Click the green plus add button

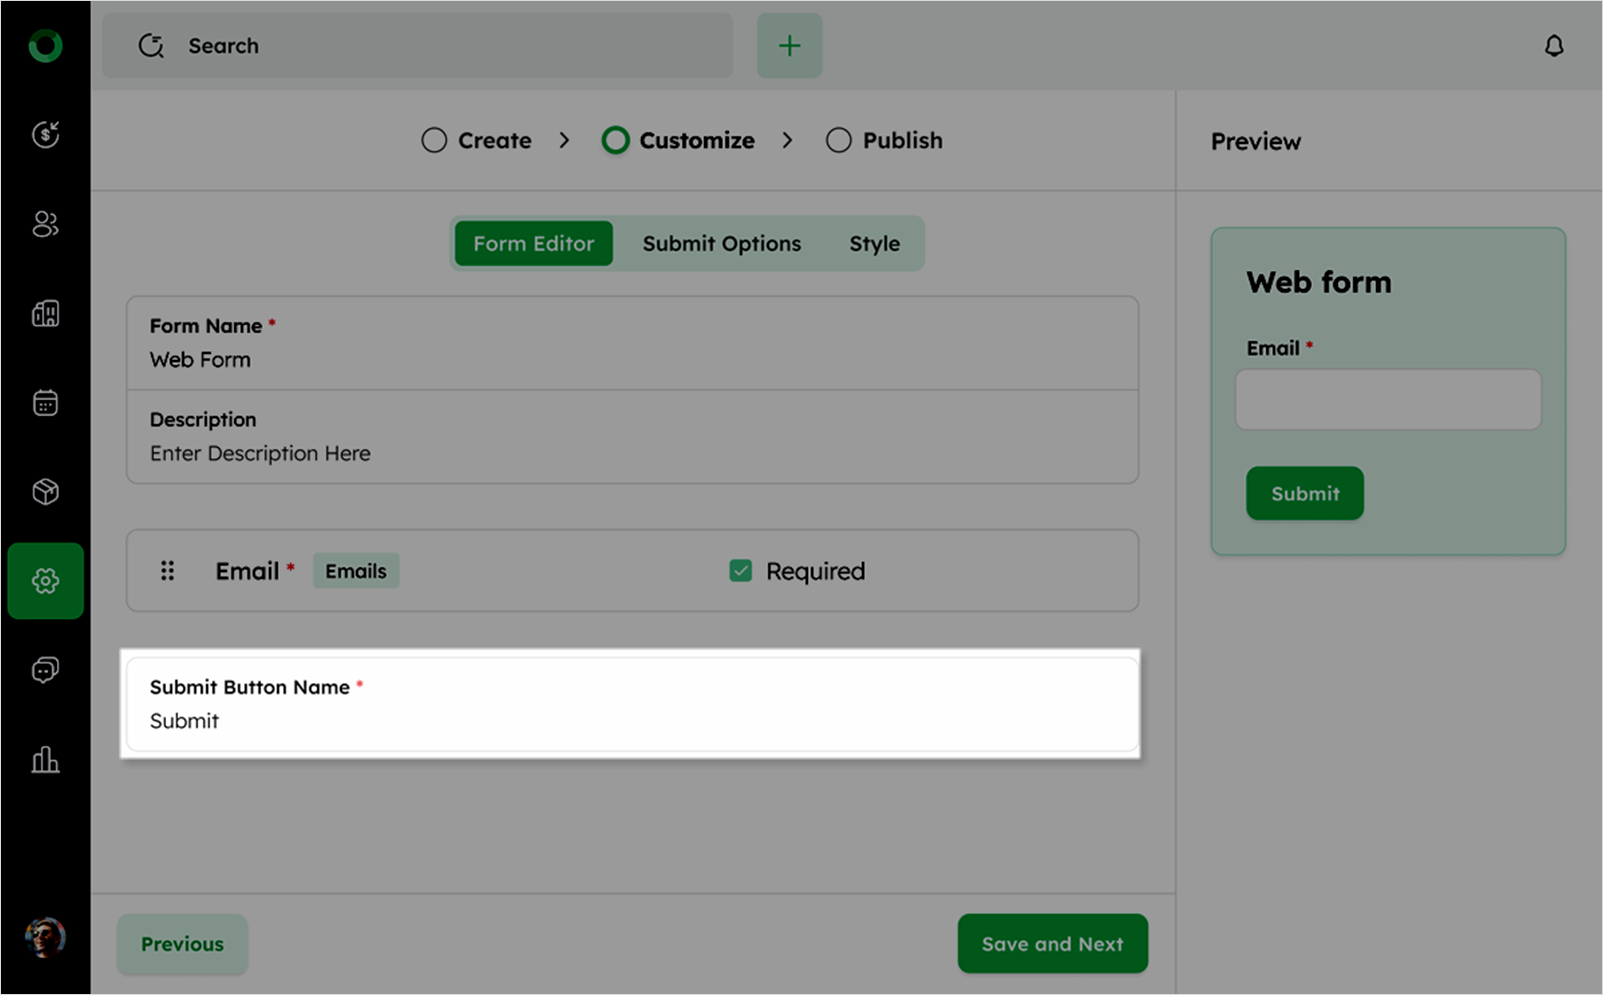pyautogui.click(x=789, y=46)
